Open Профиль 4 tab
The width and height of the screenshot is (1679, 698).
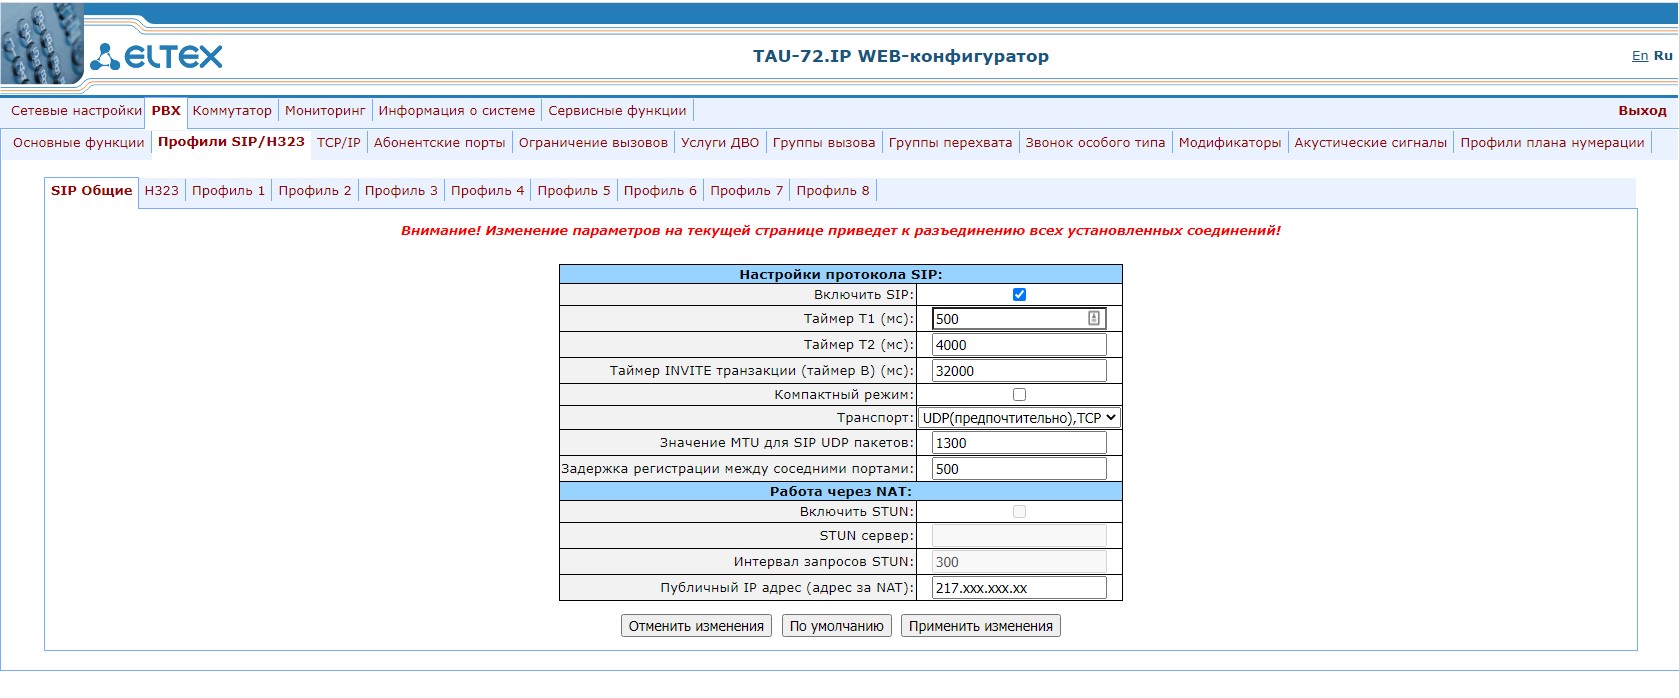coord(487,191)
